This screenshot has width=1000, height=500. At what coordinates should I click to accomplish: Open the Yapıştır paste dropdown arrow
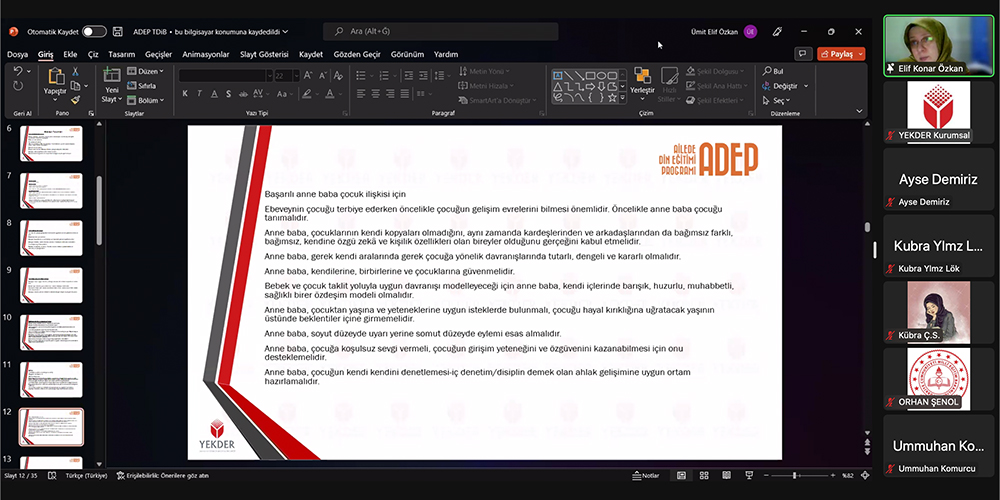tap(55, 99)
